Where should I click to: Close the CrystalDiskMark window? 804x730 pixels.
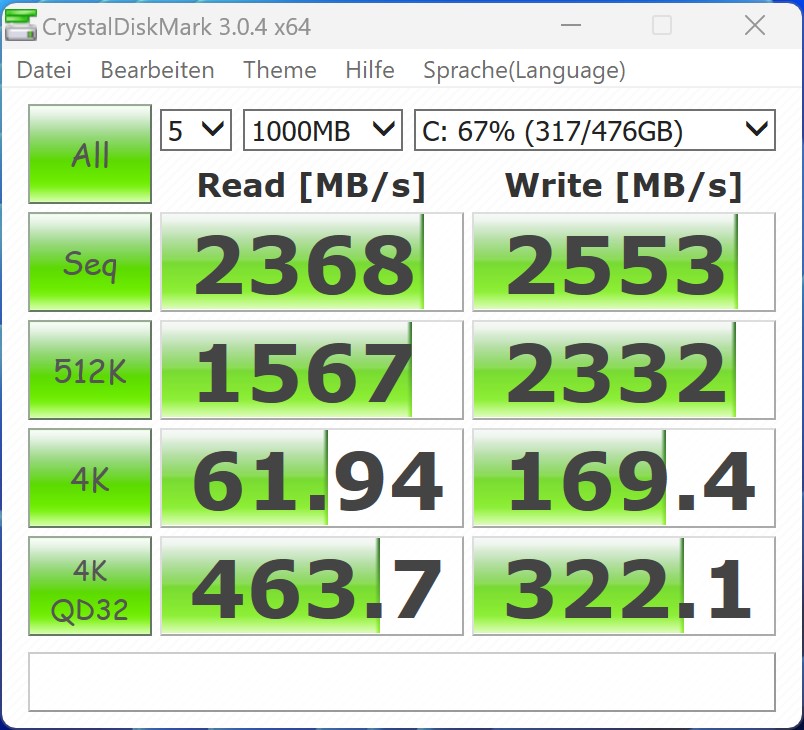pos(755,25)
